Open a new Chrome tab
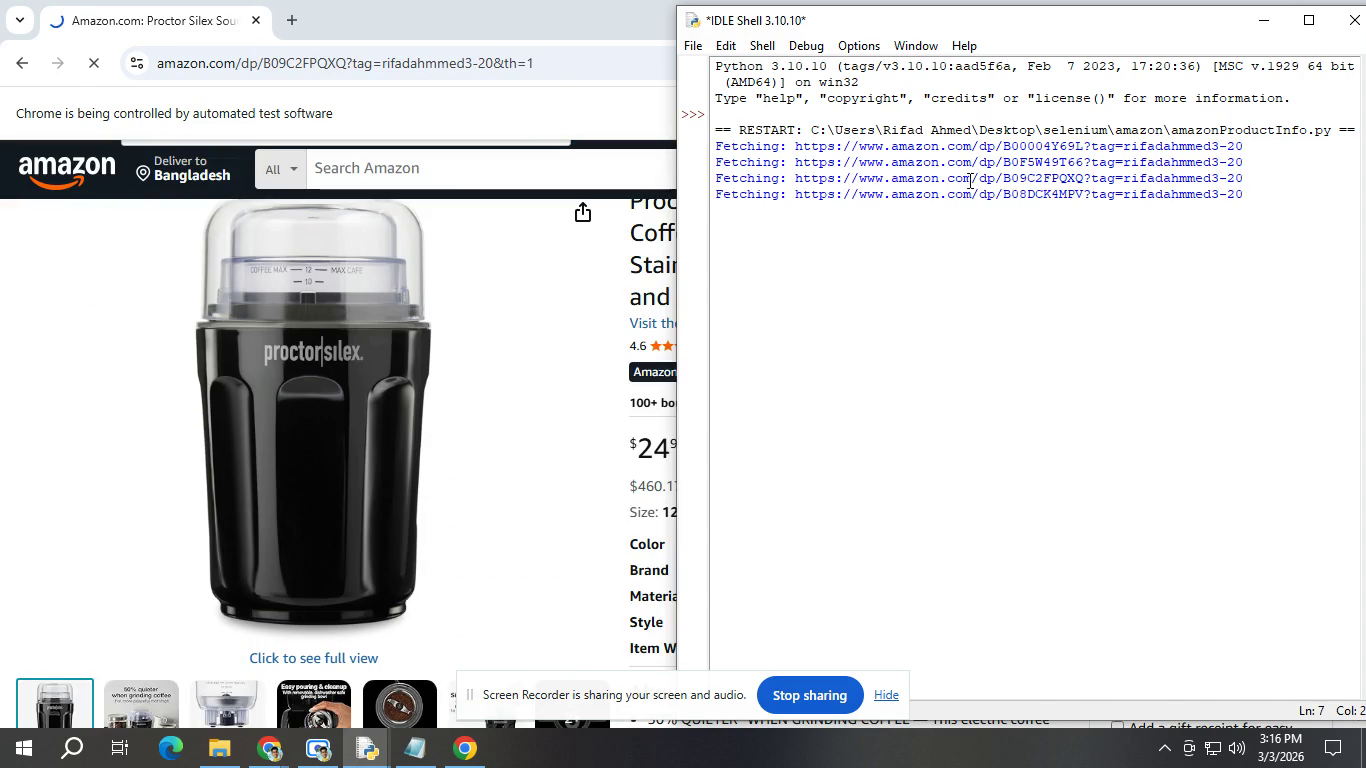The height and width of the screenshot is (768, 1366). [x=291, y=20]
